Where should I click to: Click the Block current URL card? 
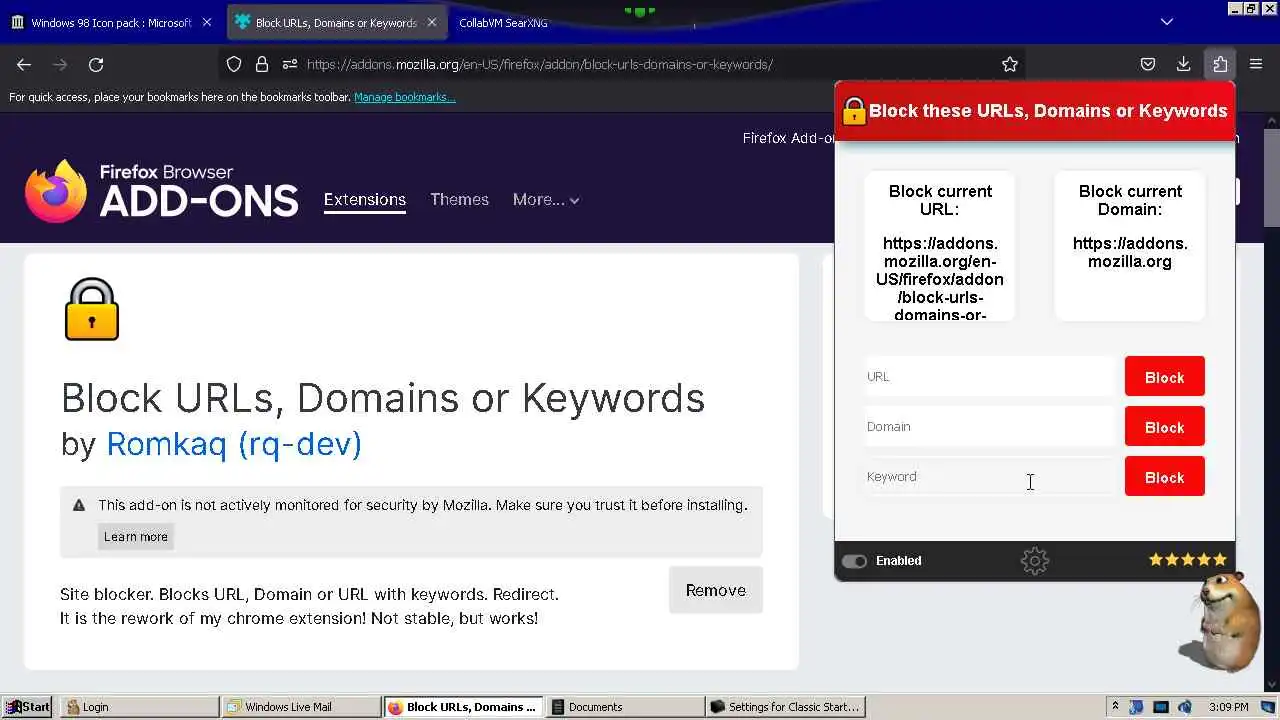point(940,246)
